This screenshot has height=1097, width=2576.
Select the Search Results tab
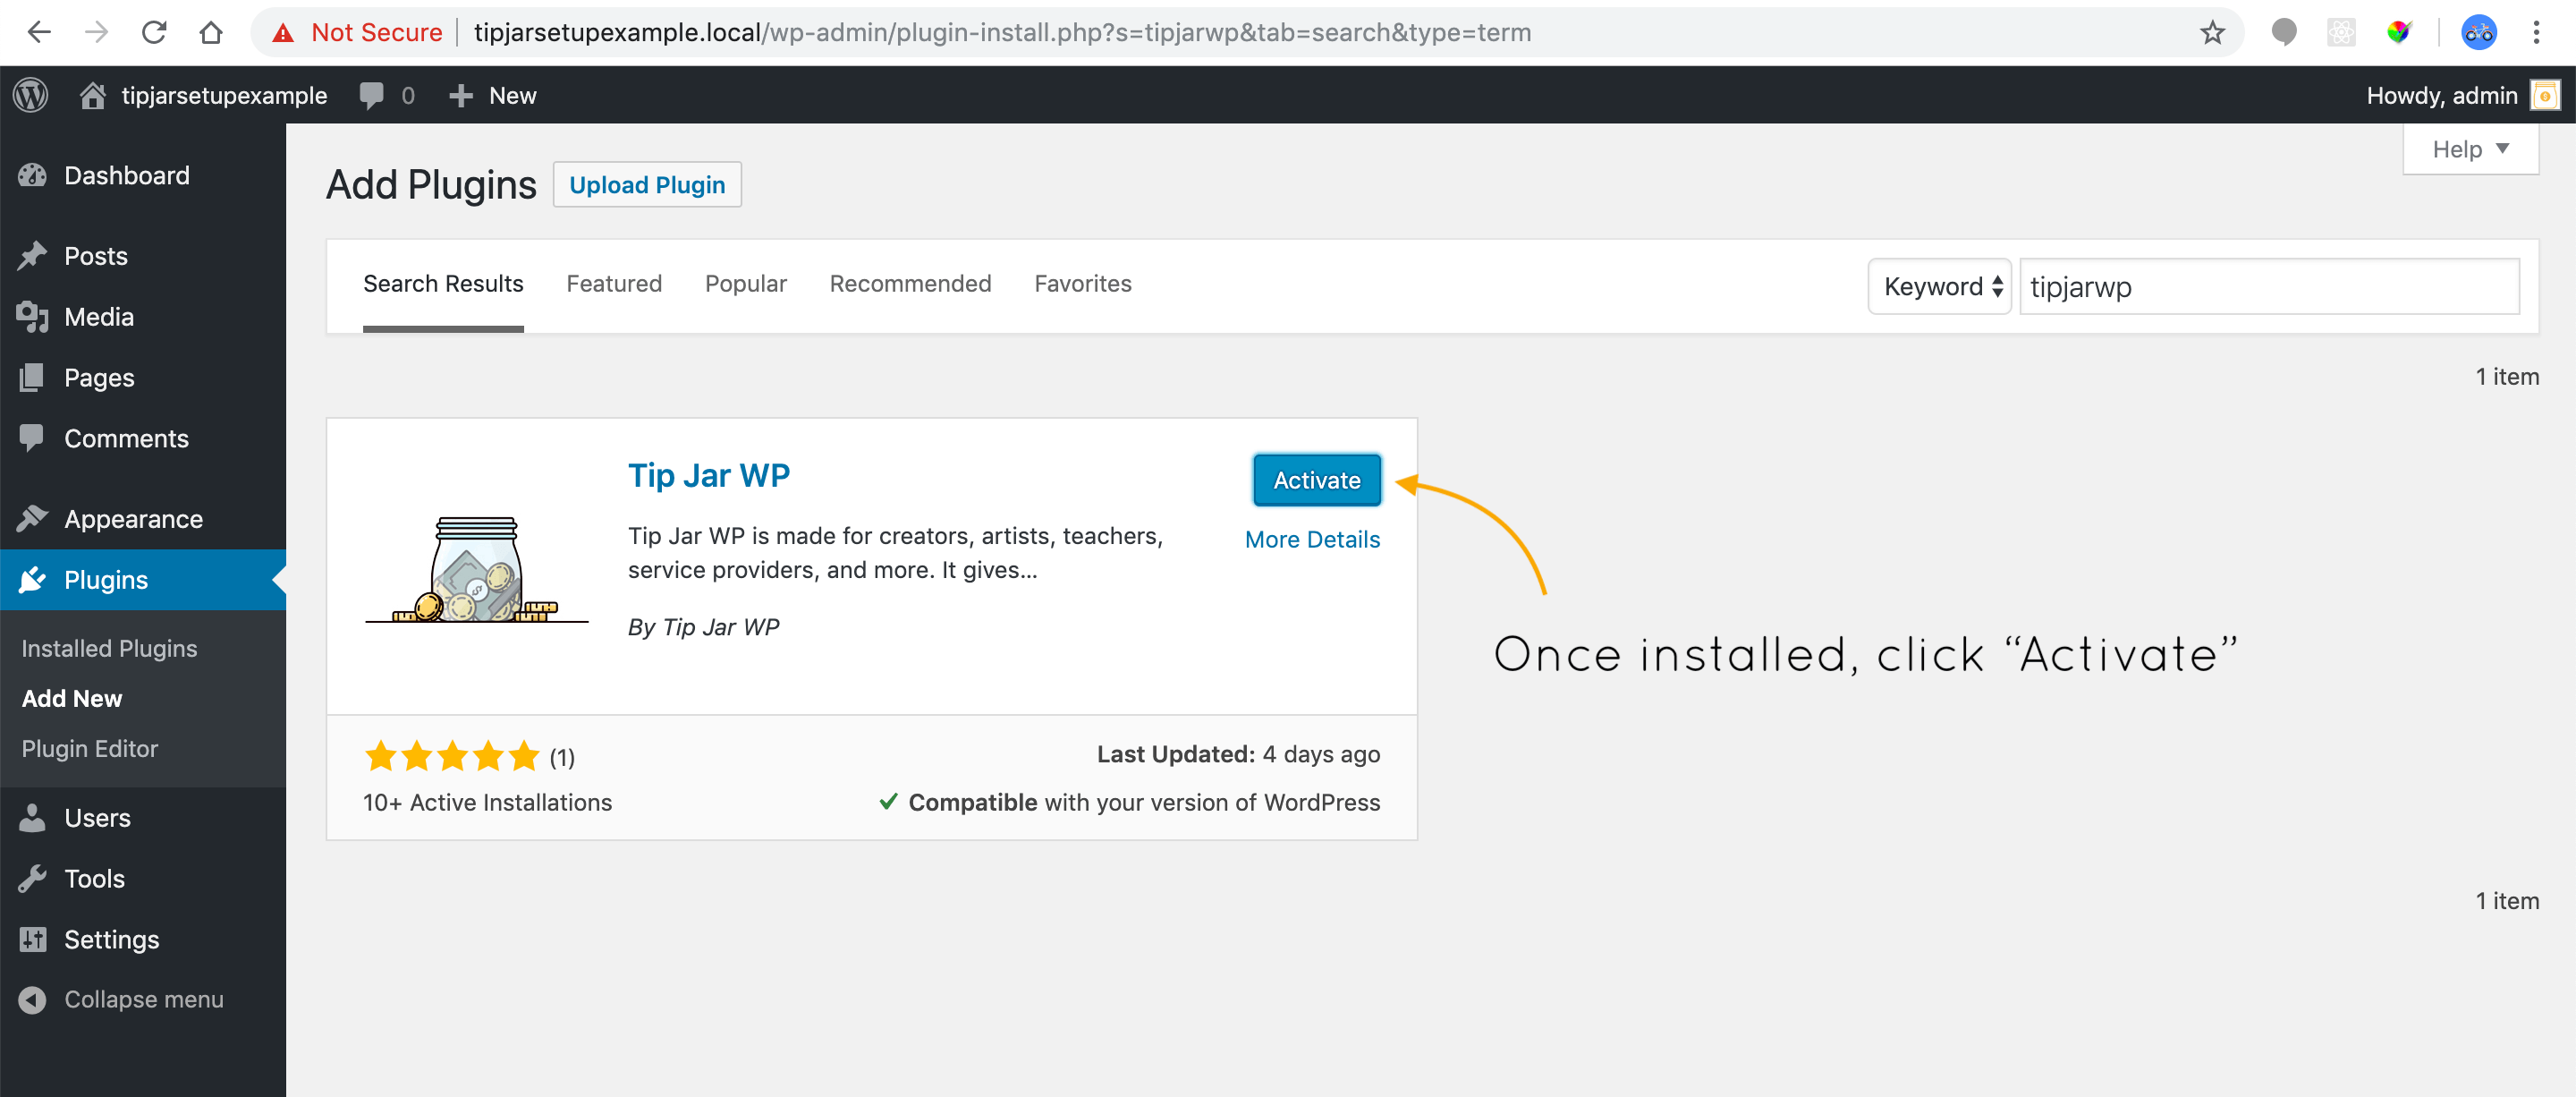coord(443,284)
